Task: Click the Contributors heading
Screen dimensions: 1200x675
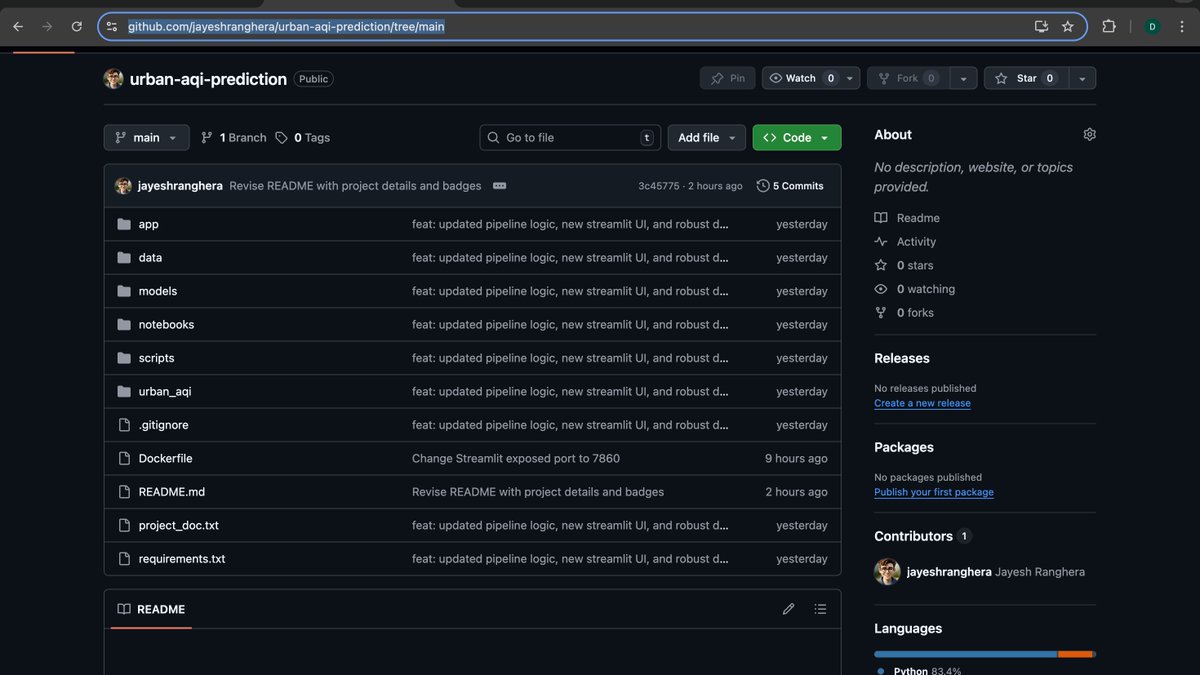Action: click(x=913, y=536)
